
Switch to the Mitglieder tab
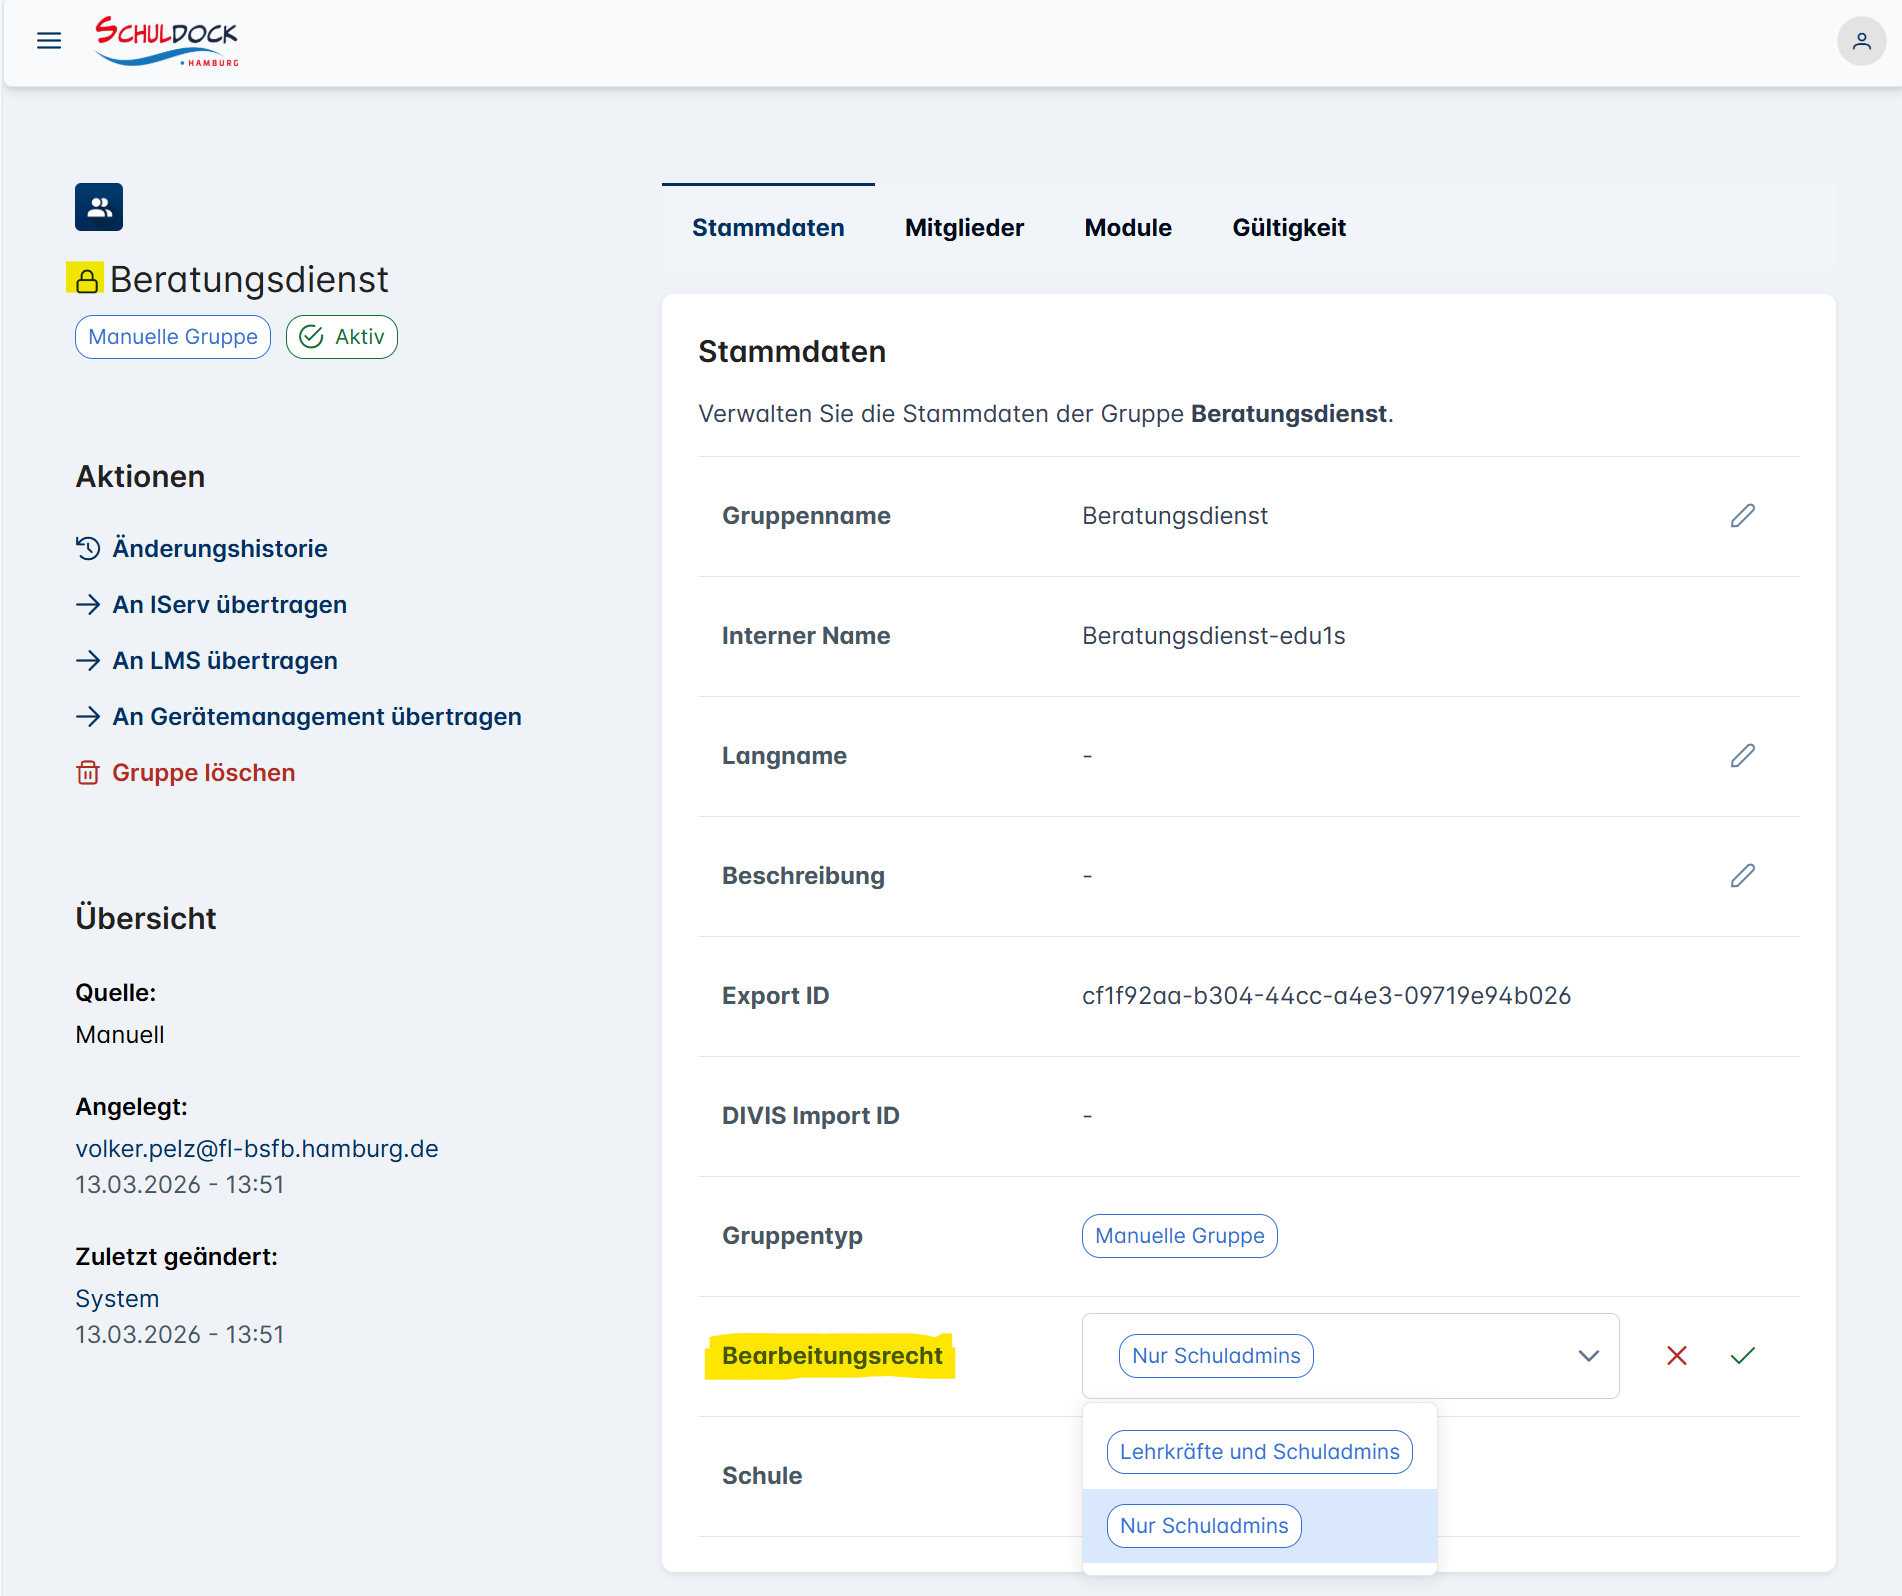coord(964,228)
